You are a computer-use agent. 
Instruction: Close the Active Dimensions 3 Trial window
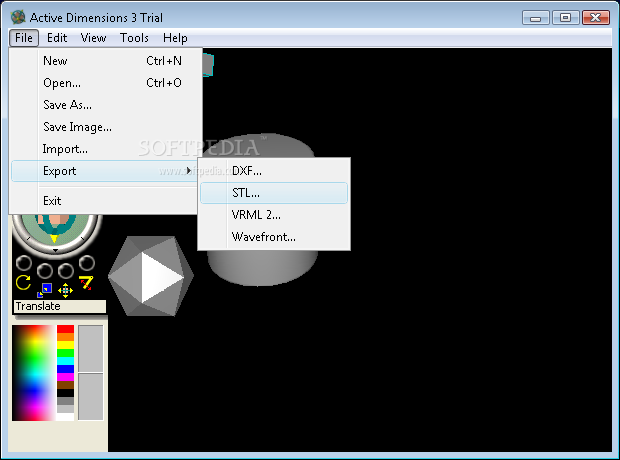click(595, 18)
